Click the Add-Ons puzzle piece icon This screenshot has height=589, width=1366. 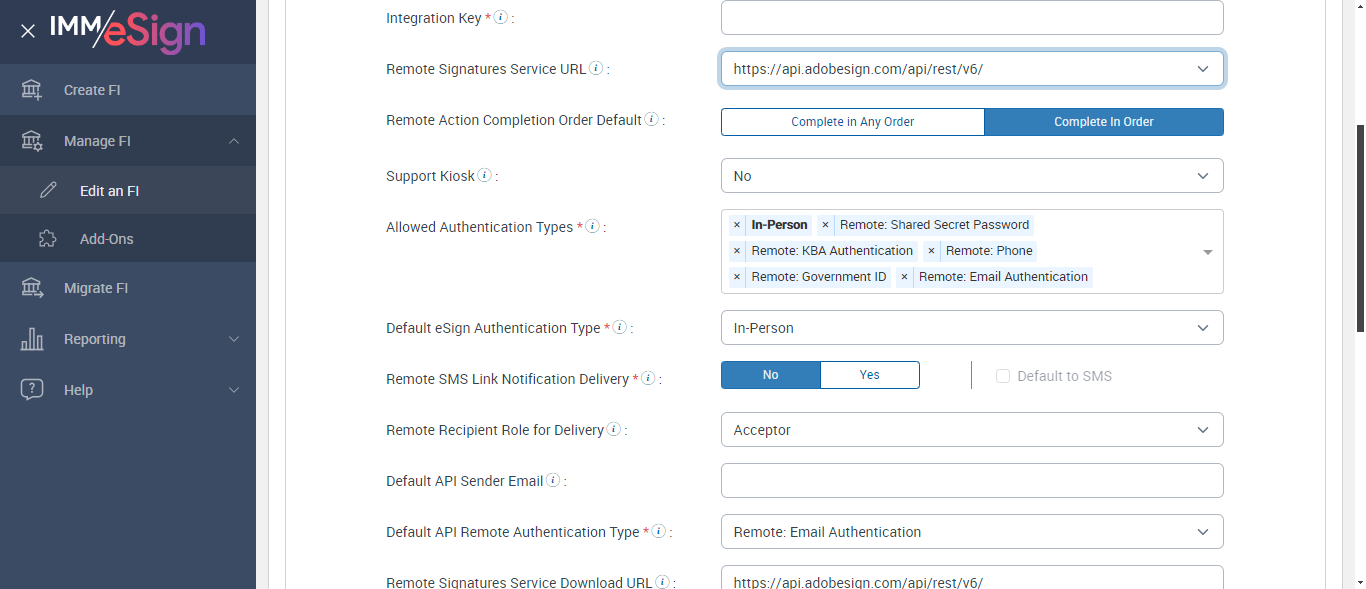pyautogui.click(x=48, y=239)
